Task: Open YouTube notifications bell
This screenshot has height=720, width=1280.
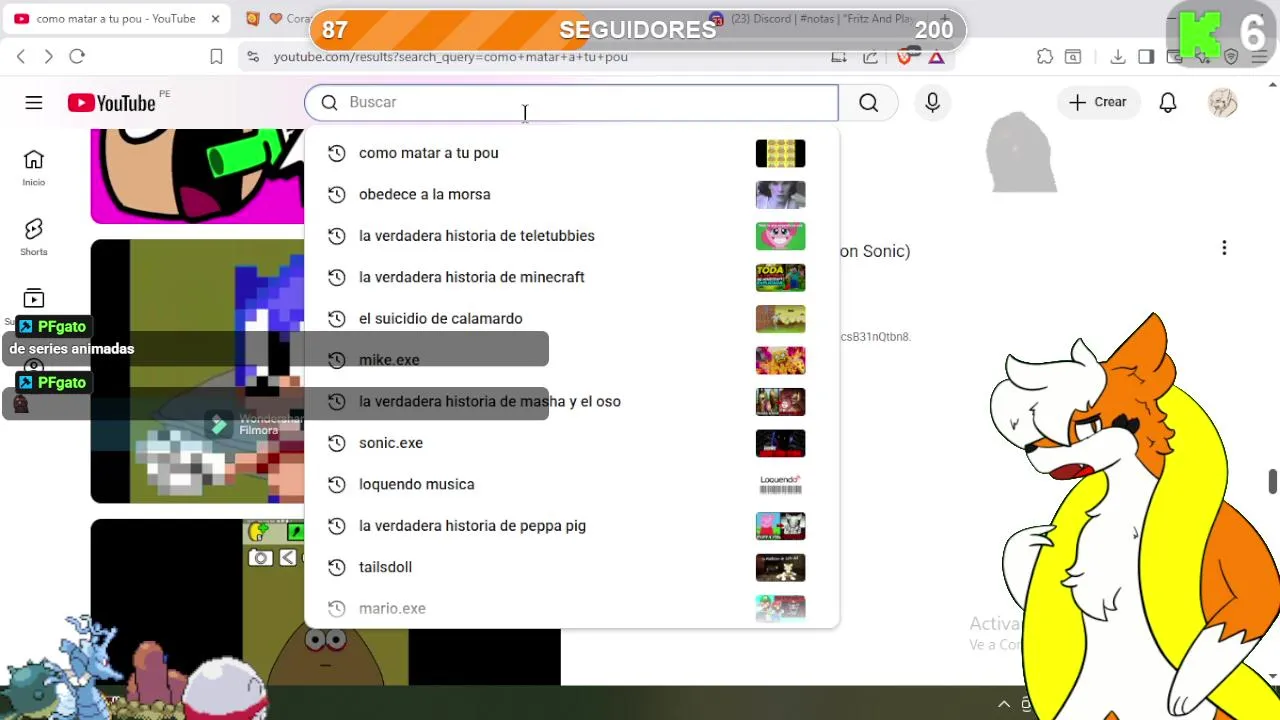Action: [x=1168, y=102]
